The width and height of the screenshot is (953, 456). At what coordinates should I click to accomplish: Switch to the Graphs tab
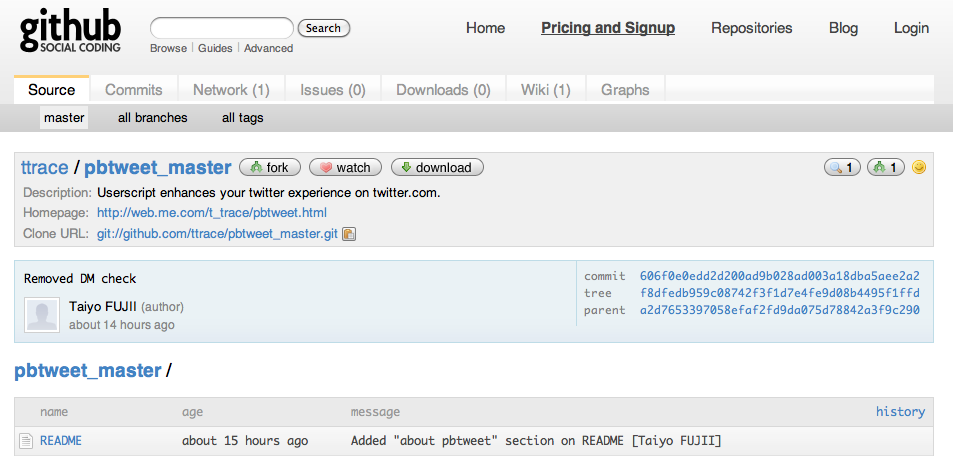(x=625, y=90)
